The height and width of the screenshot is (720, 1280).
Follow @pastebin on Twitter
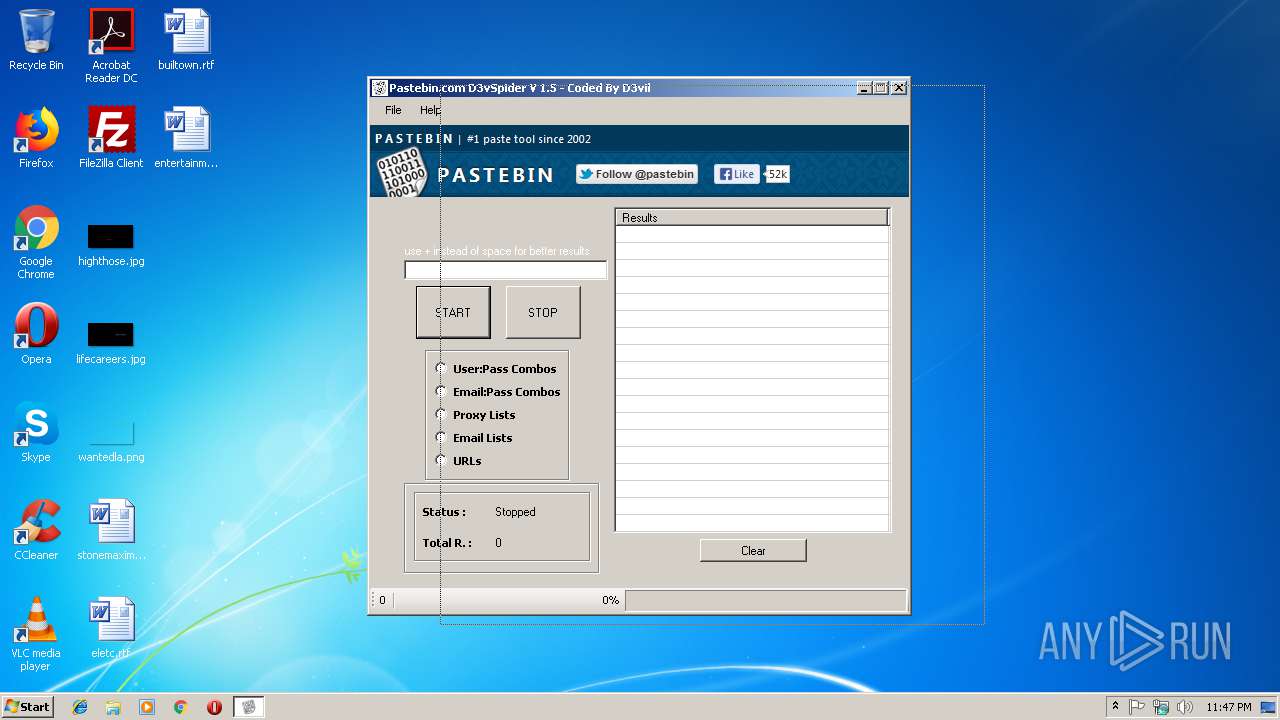coord(637,174)
